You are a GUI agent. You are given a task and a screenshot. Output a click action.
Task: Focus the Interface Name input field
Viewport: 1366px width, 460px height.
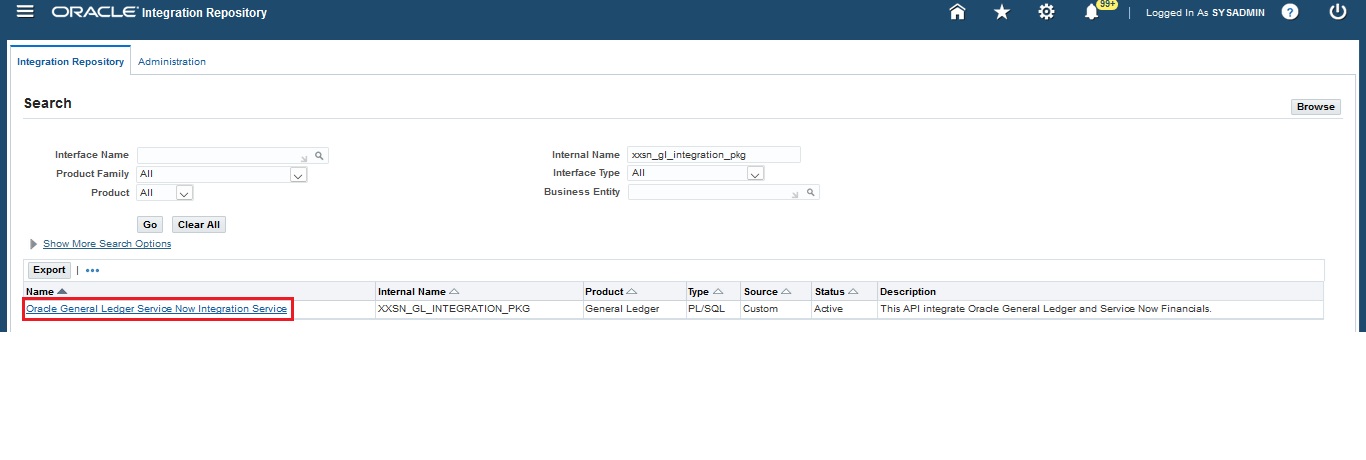pyautogui.click(x=223, y=156)
